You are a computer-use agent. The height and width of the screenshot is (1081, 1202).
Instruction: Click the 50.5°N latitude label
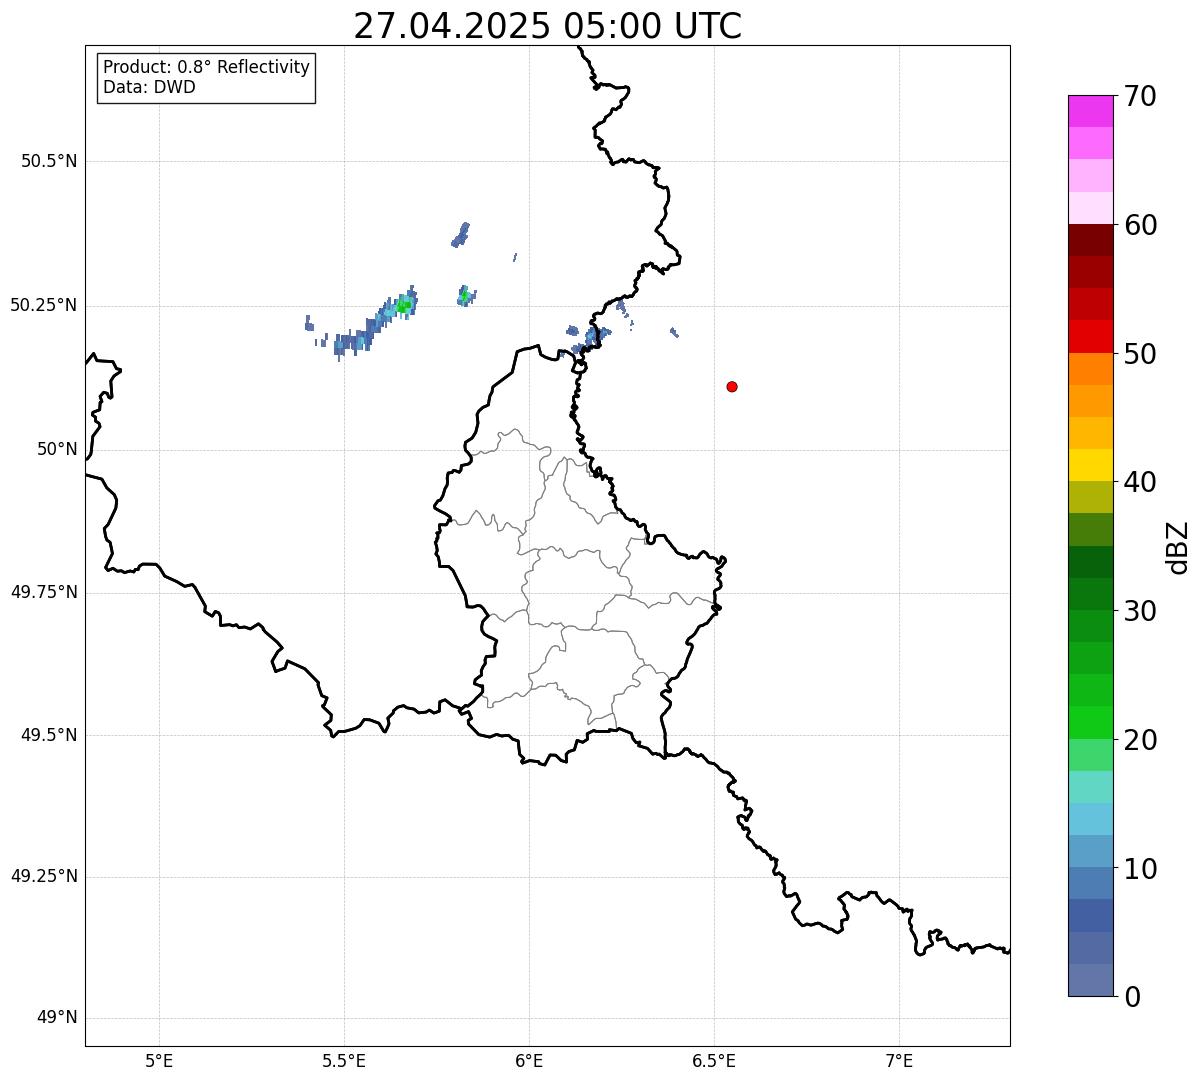point(49,161)
